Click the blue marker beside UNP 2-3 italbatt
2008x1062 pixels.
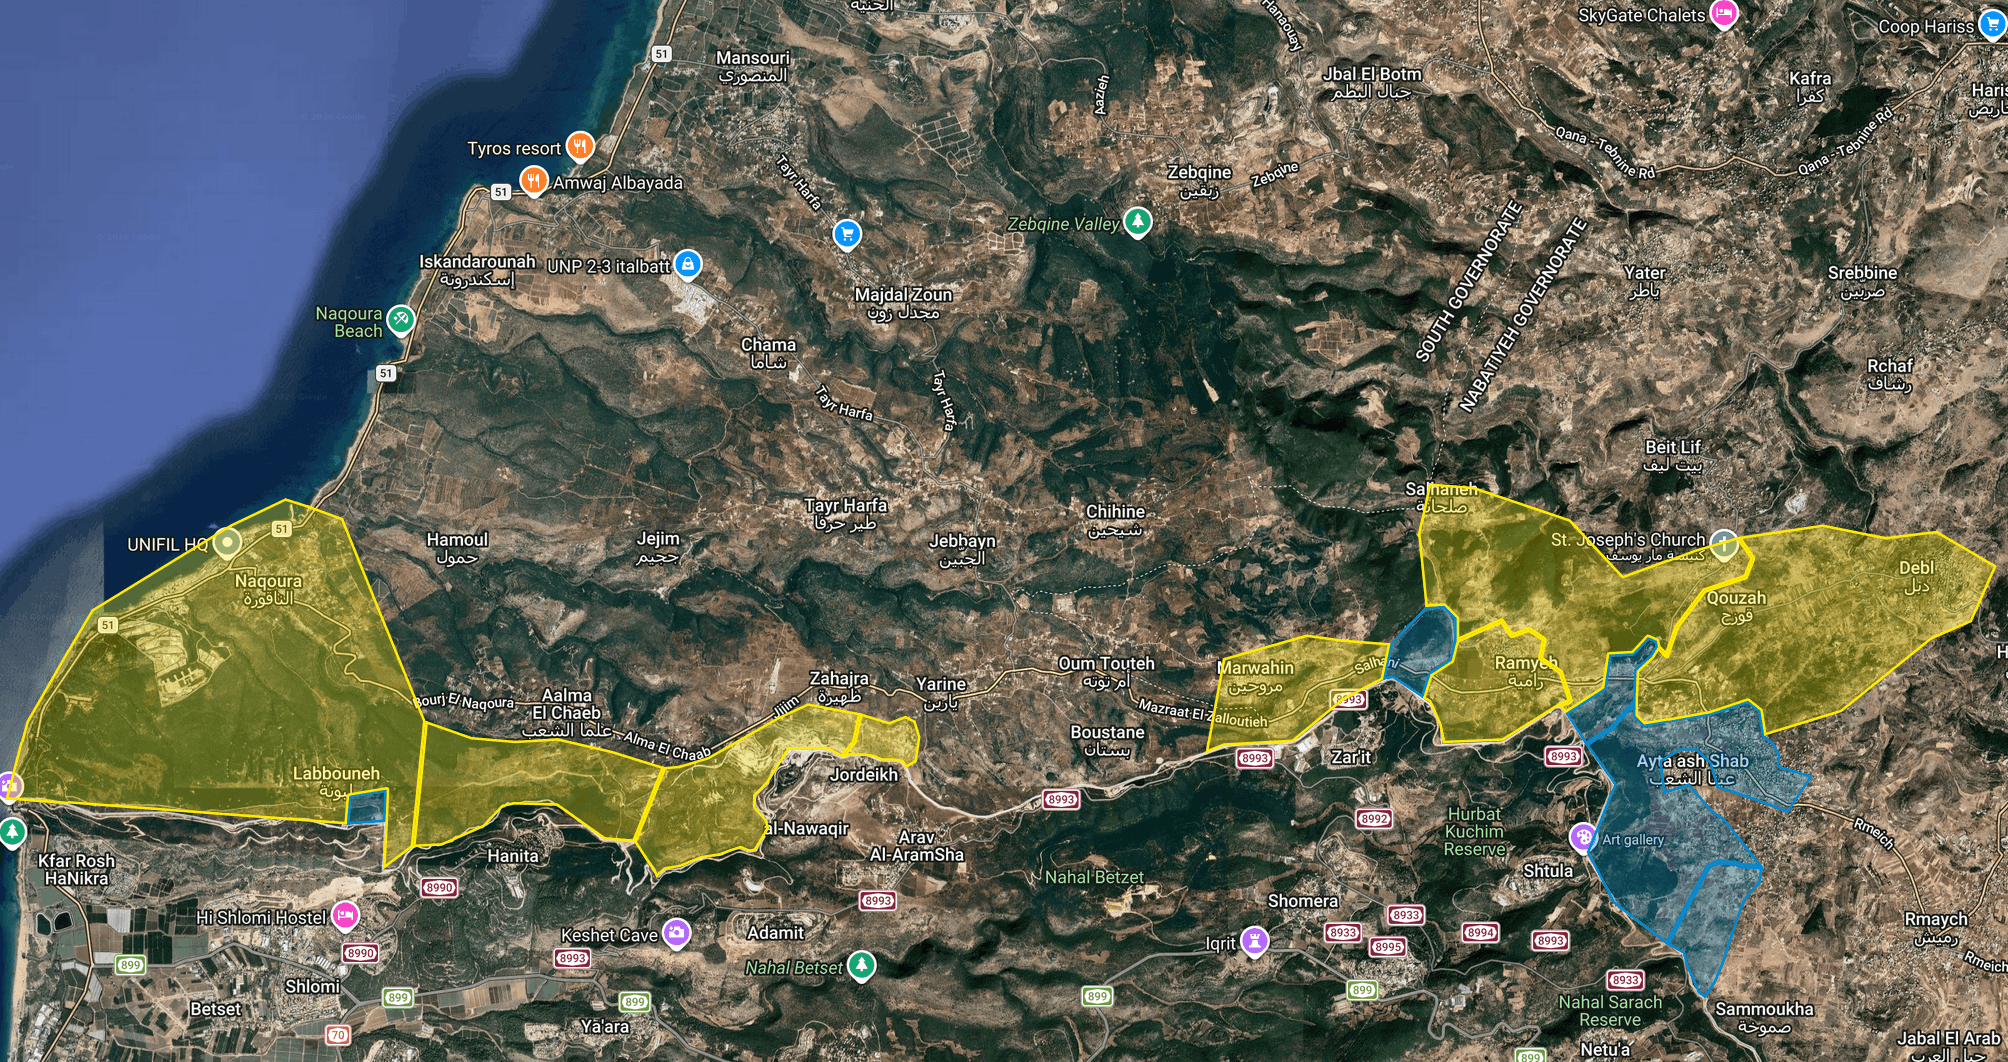click(x=687, y=264)
